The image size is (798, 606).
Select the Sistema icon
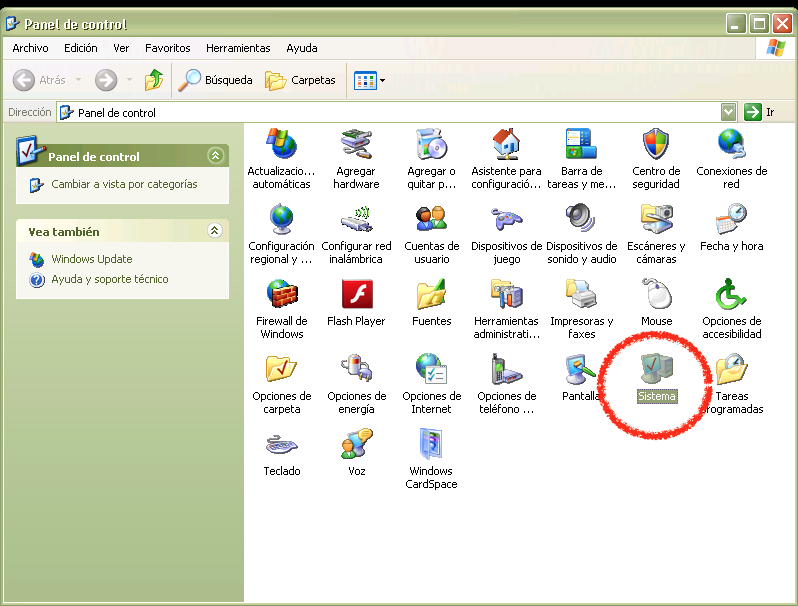pyautogui.click(x=656, y=369)
